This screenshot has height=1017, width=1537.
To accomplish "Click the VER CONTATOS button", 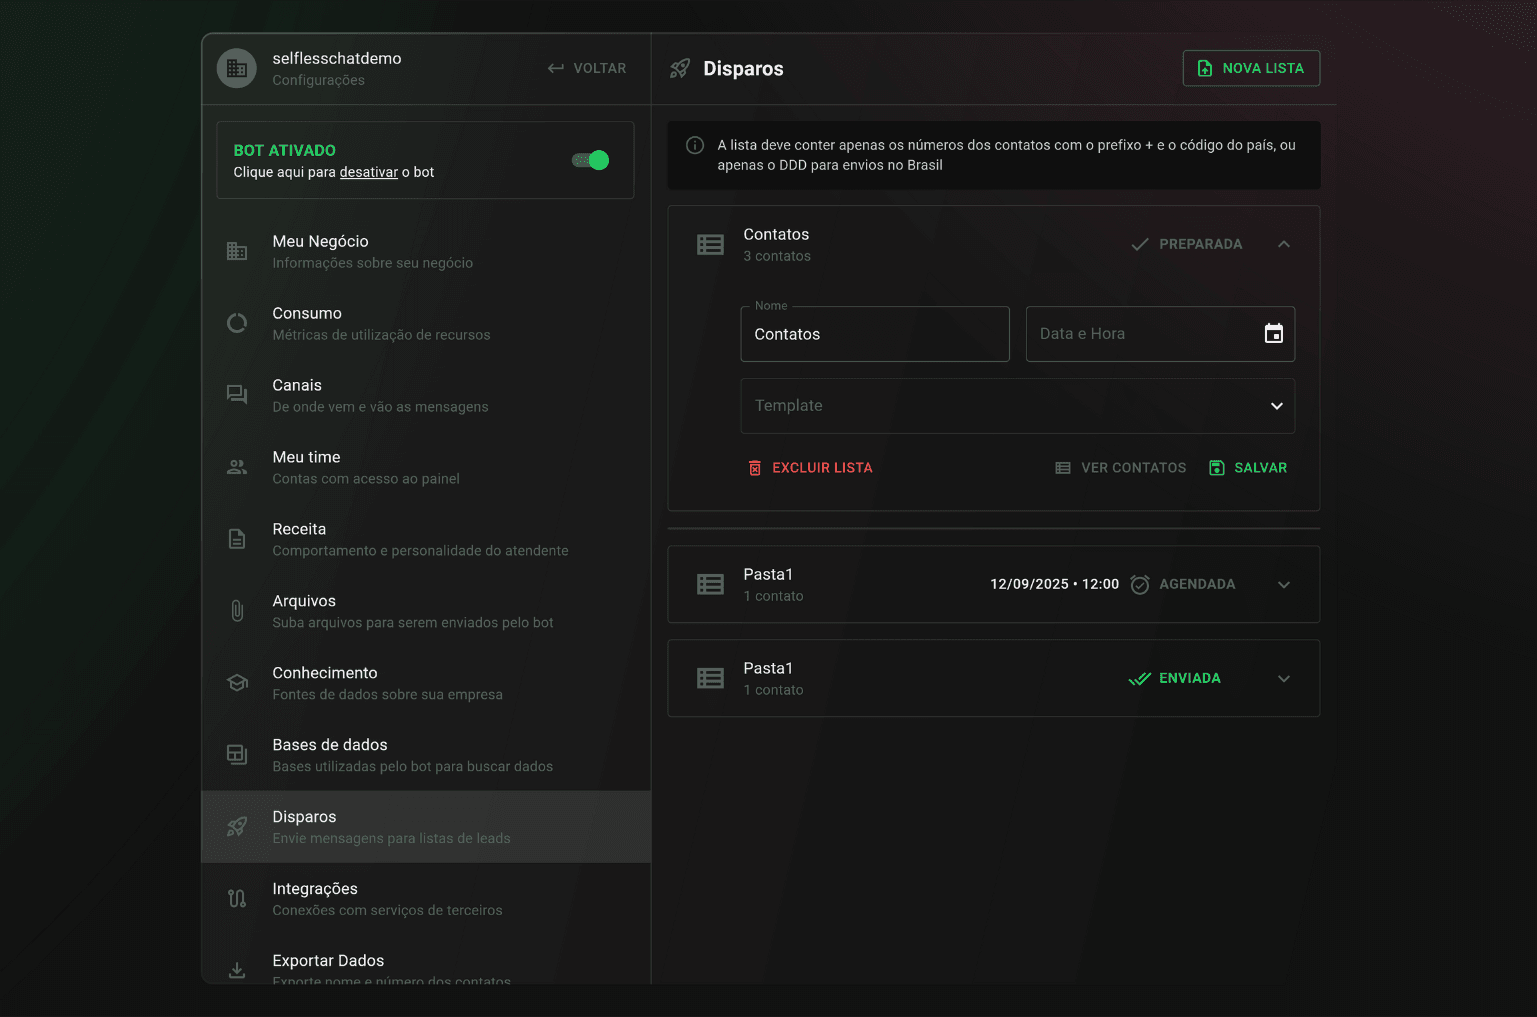I will pyautogui.click(x=1121, y=468).
